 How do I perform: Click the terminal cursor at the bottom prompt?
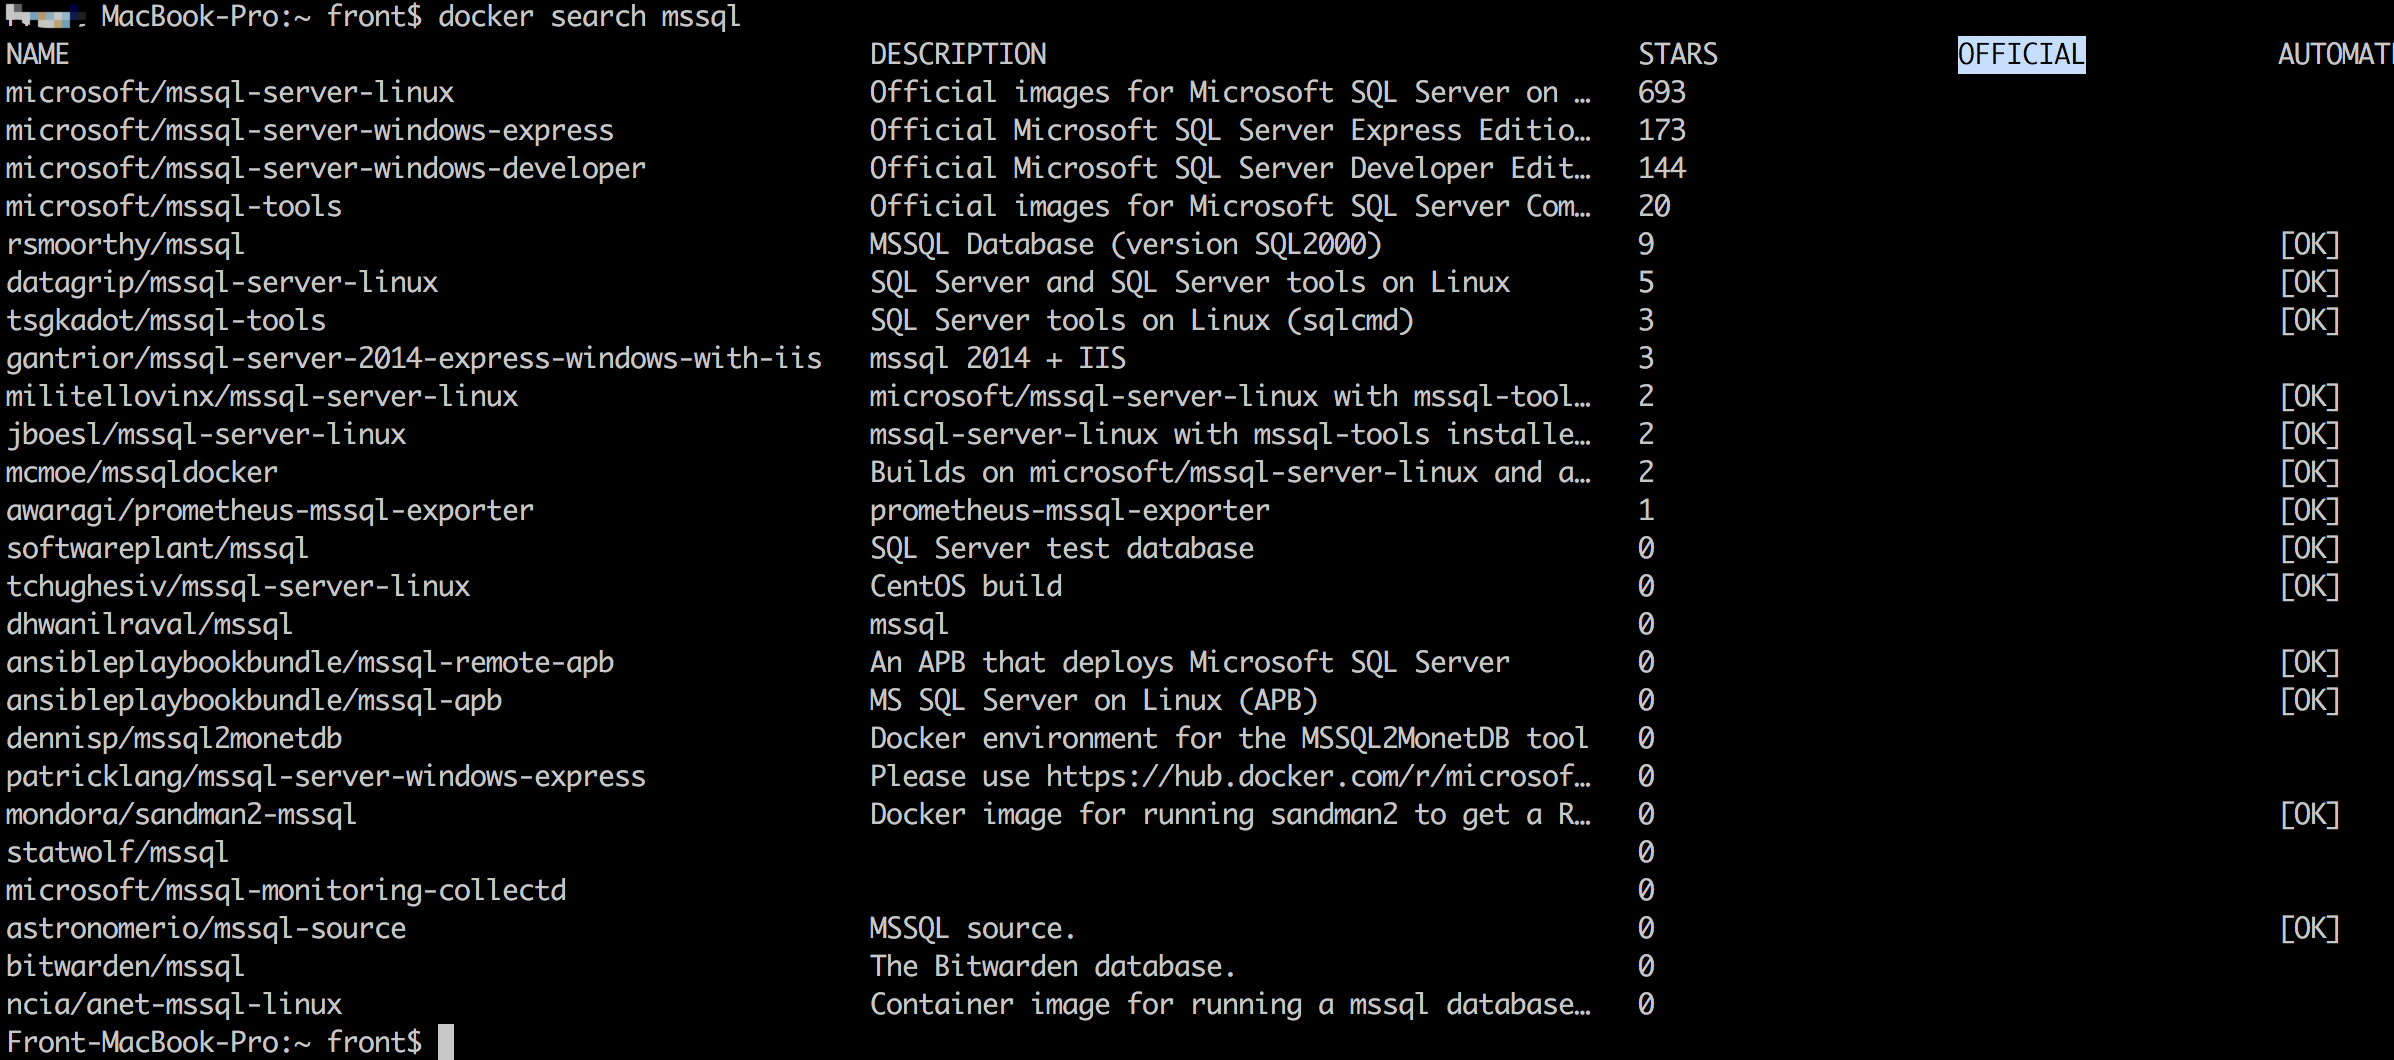click(446, 1042)
